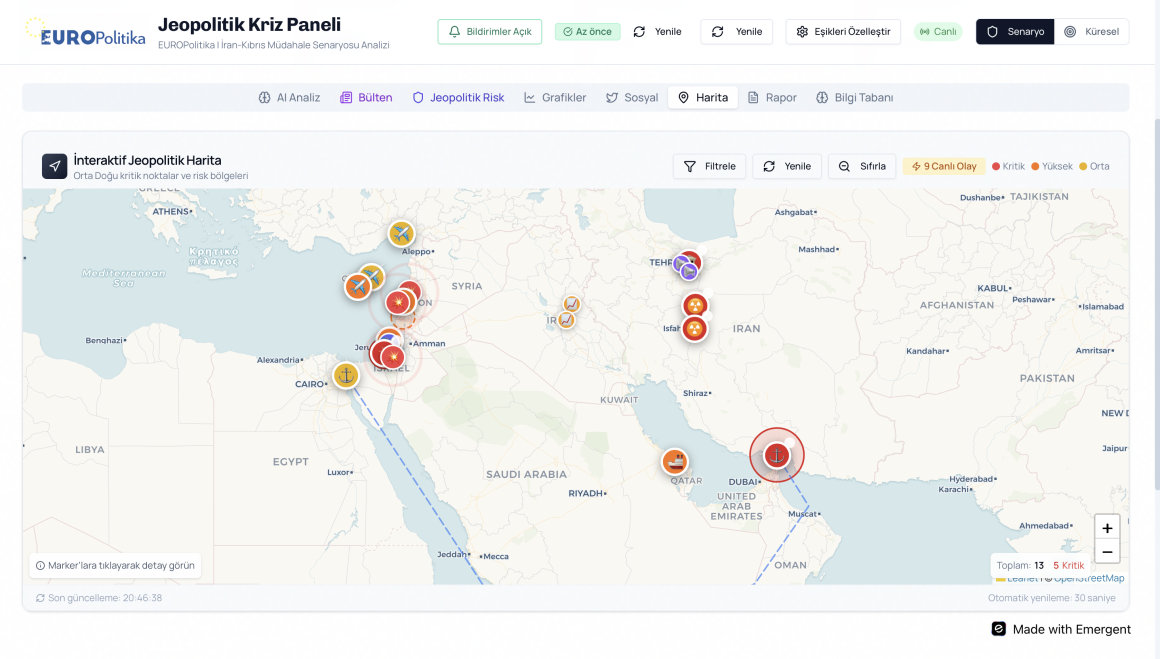Switch to the Jeopolitik Risk tab
The height and width of the screenshot is (659, 1160).
point(458,98)
